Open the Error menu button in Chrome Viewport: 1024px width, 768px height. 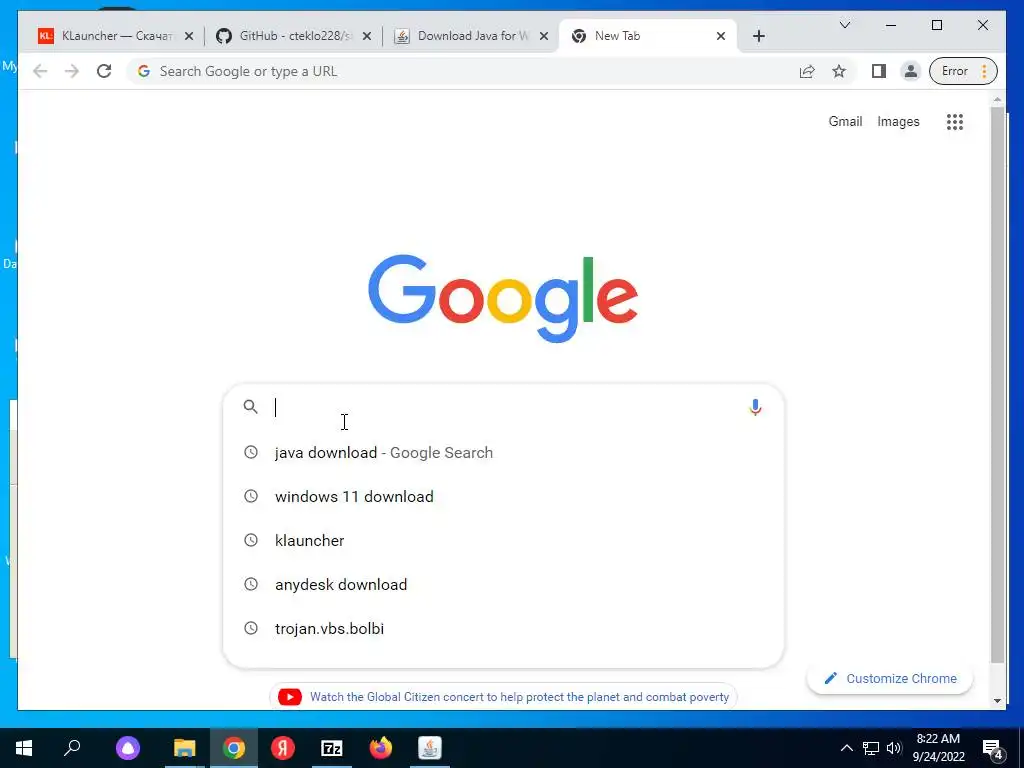[963, 71]
